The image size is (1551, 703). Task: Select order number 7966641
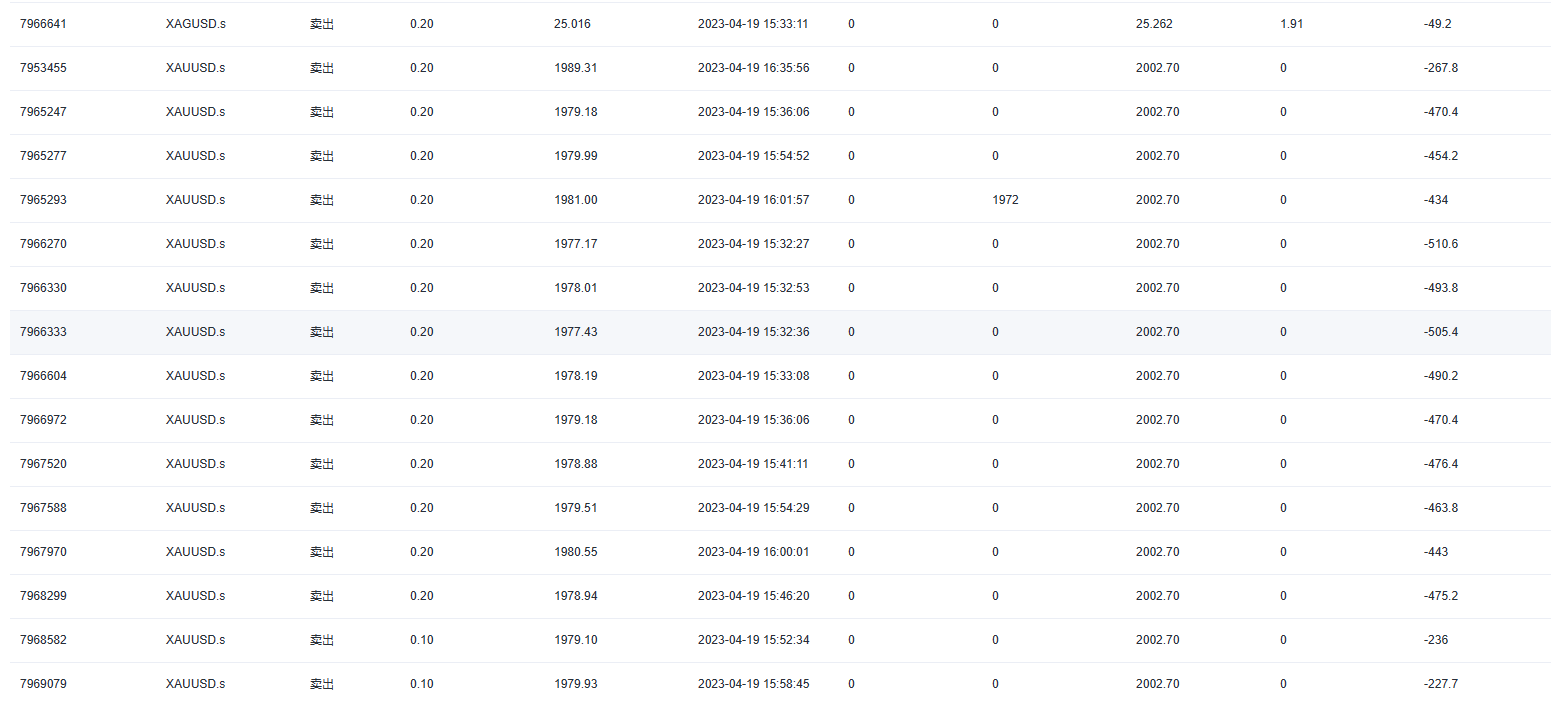coord(43,24)
